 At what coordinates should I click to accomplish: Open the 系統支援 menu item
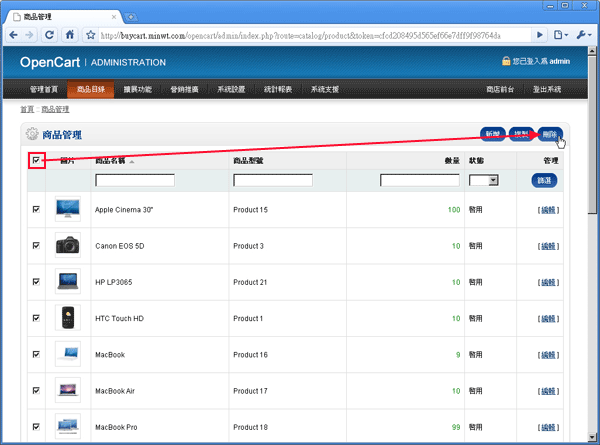[324, 89]
